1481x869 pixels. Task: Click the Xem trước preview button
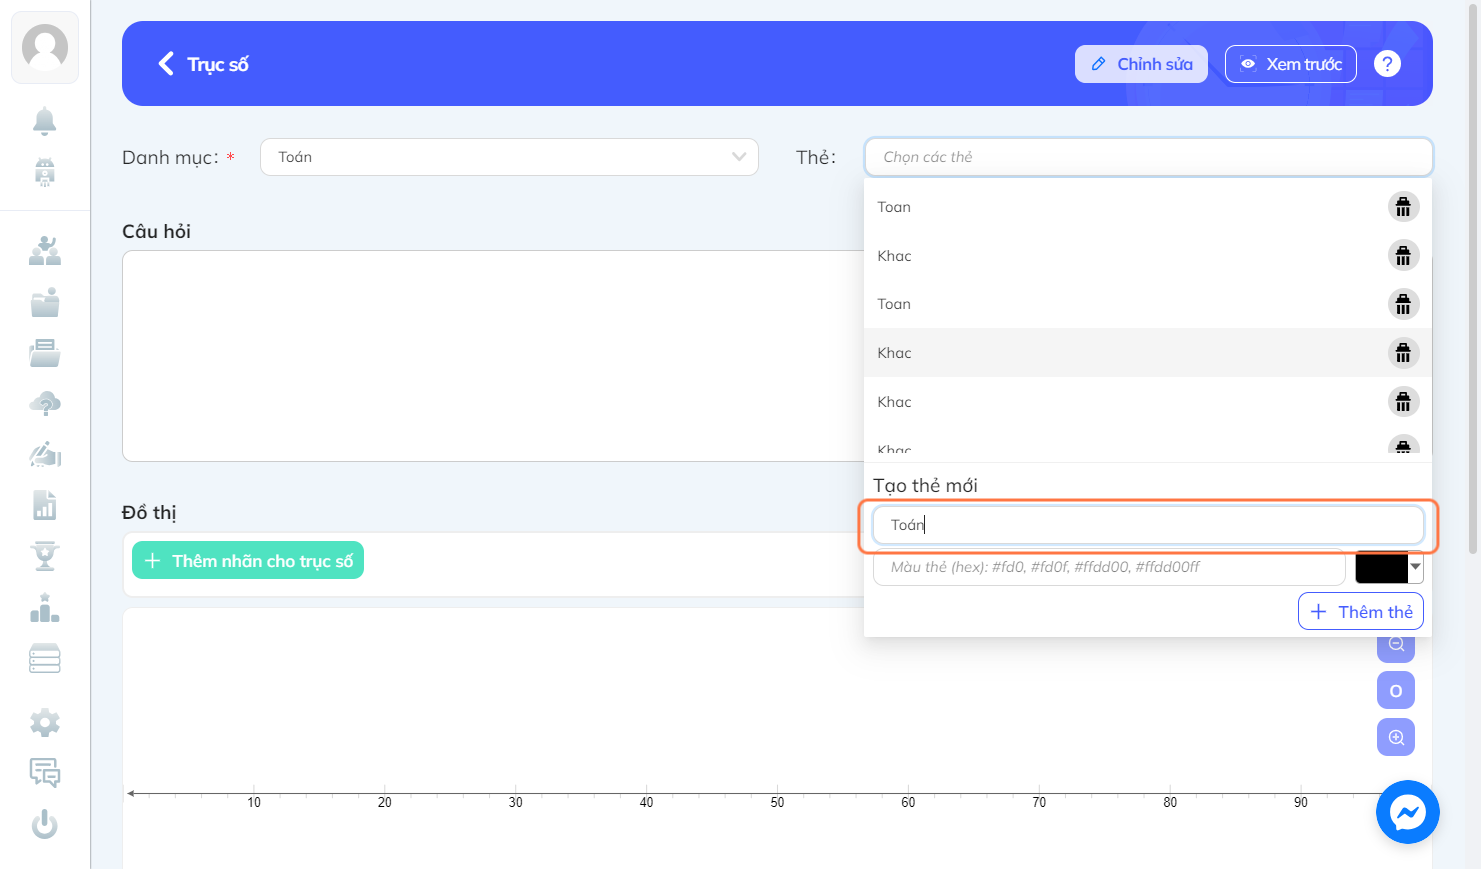pyautogui.click(x=1291, y=64)
